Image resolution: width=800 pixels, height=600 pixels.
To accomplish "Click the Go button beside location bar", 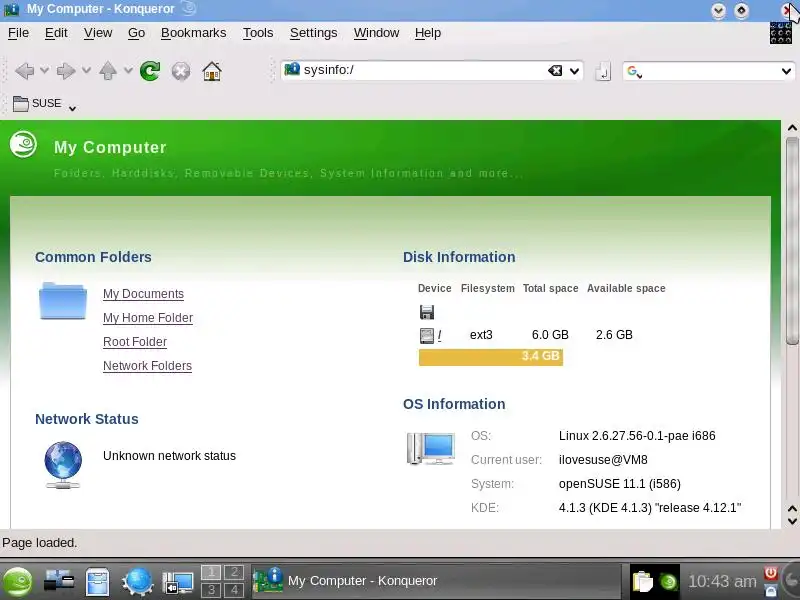I will pyautogui.click(x=603, y=71).
